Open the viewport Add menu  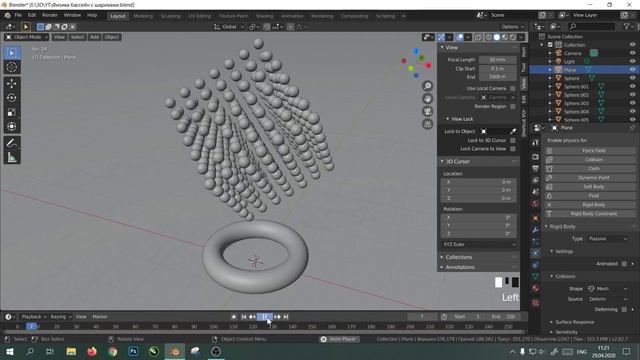click(x=94, y=37)
